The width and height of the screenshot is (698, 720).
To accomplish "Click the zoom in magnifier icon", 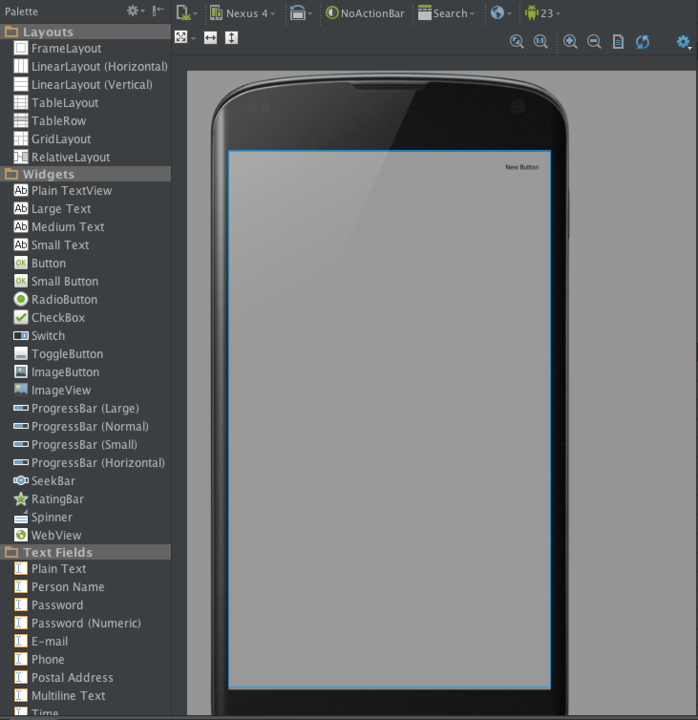I will 570,42.
